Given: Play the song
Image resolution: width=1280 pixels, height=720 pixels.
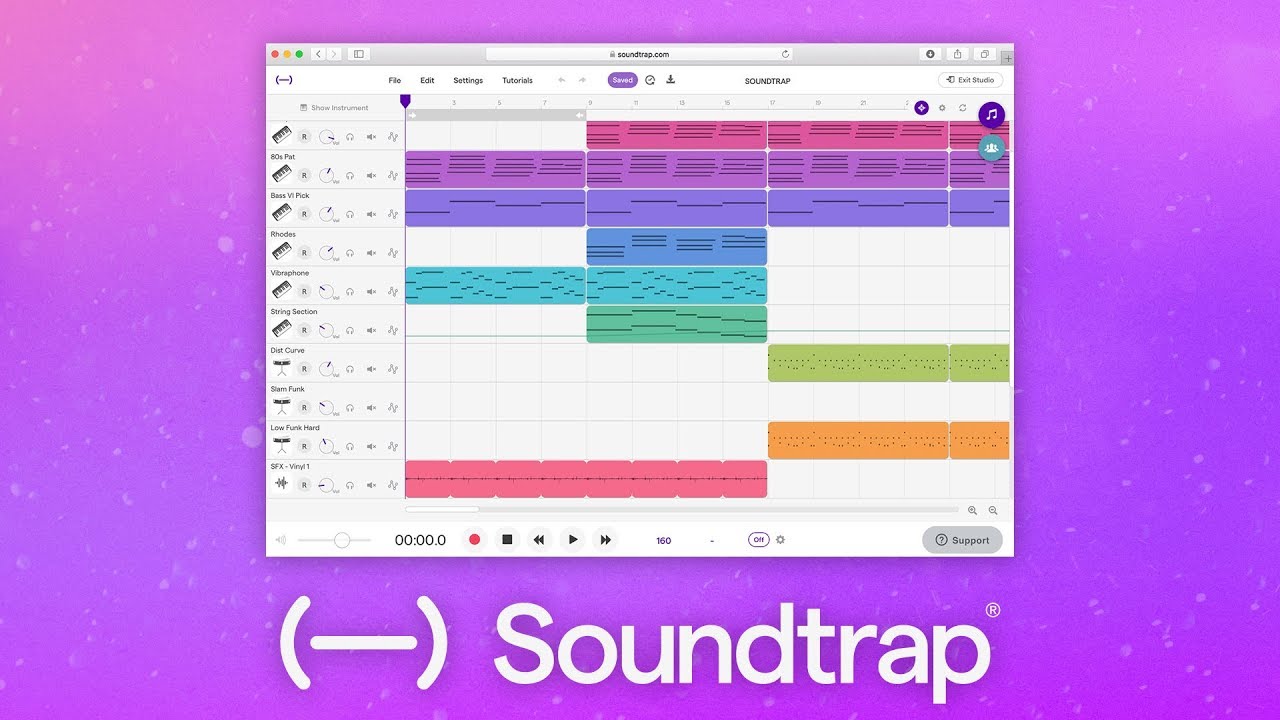Looking at the screenshot, I should pyautogui.click(x=573, y=539).
